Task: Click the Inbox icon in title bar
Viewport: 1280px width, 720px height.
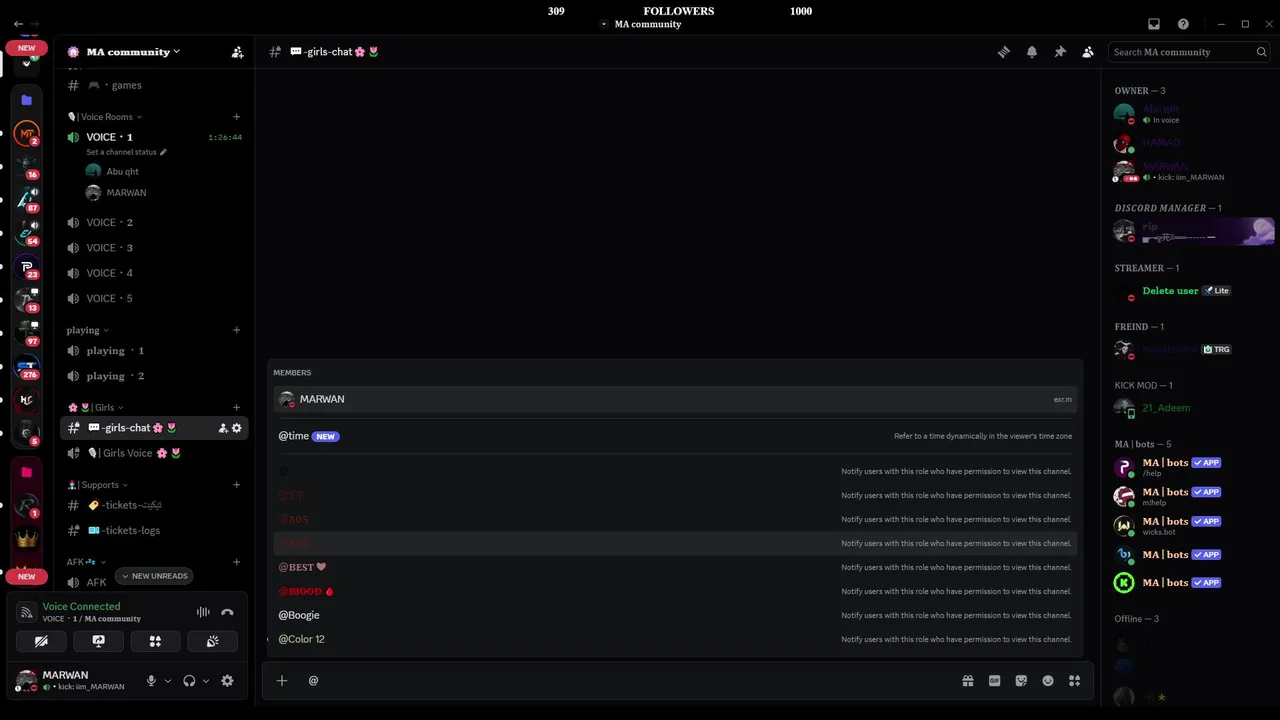Action: (x=1154, y=24)
